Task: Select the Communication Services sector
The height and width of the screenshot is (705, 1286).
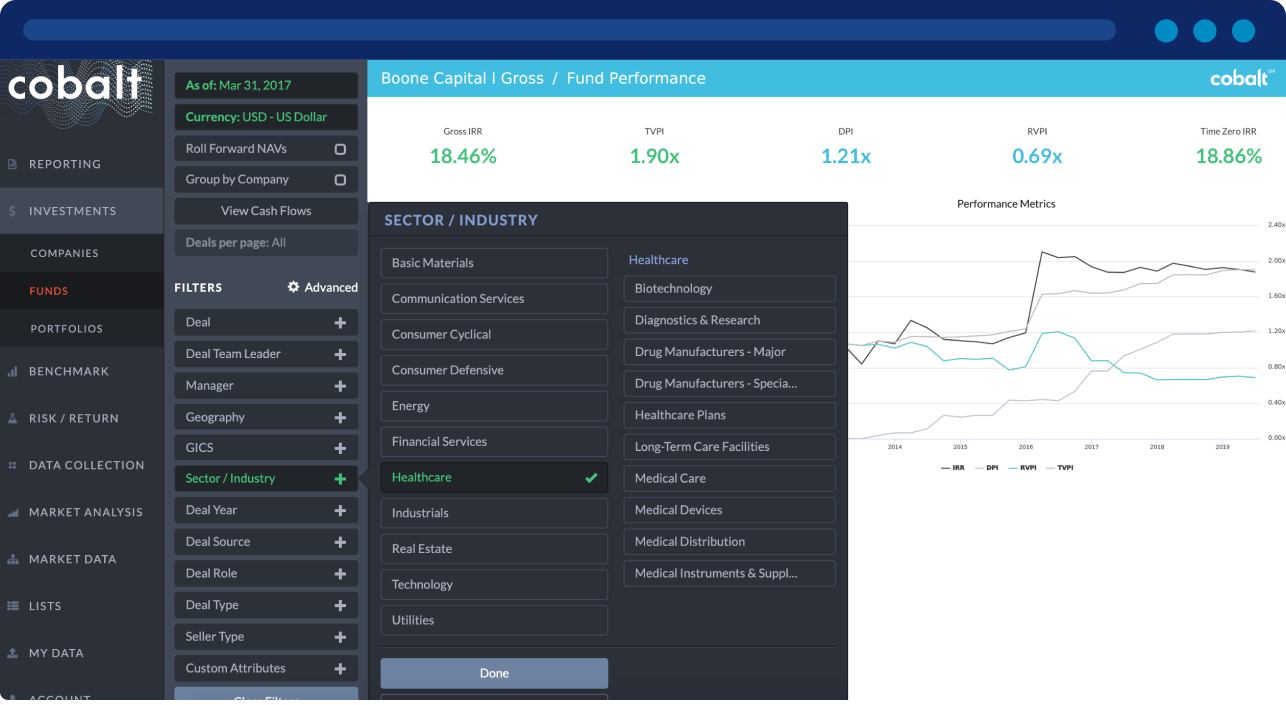Action: point(494,299)
